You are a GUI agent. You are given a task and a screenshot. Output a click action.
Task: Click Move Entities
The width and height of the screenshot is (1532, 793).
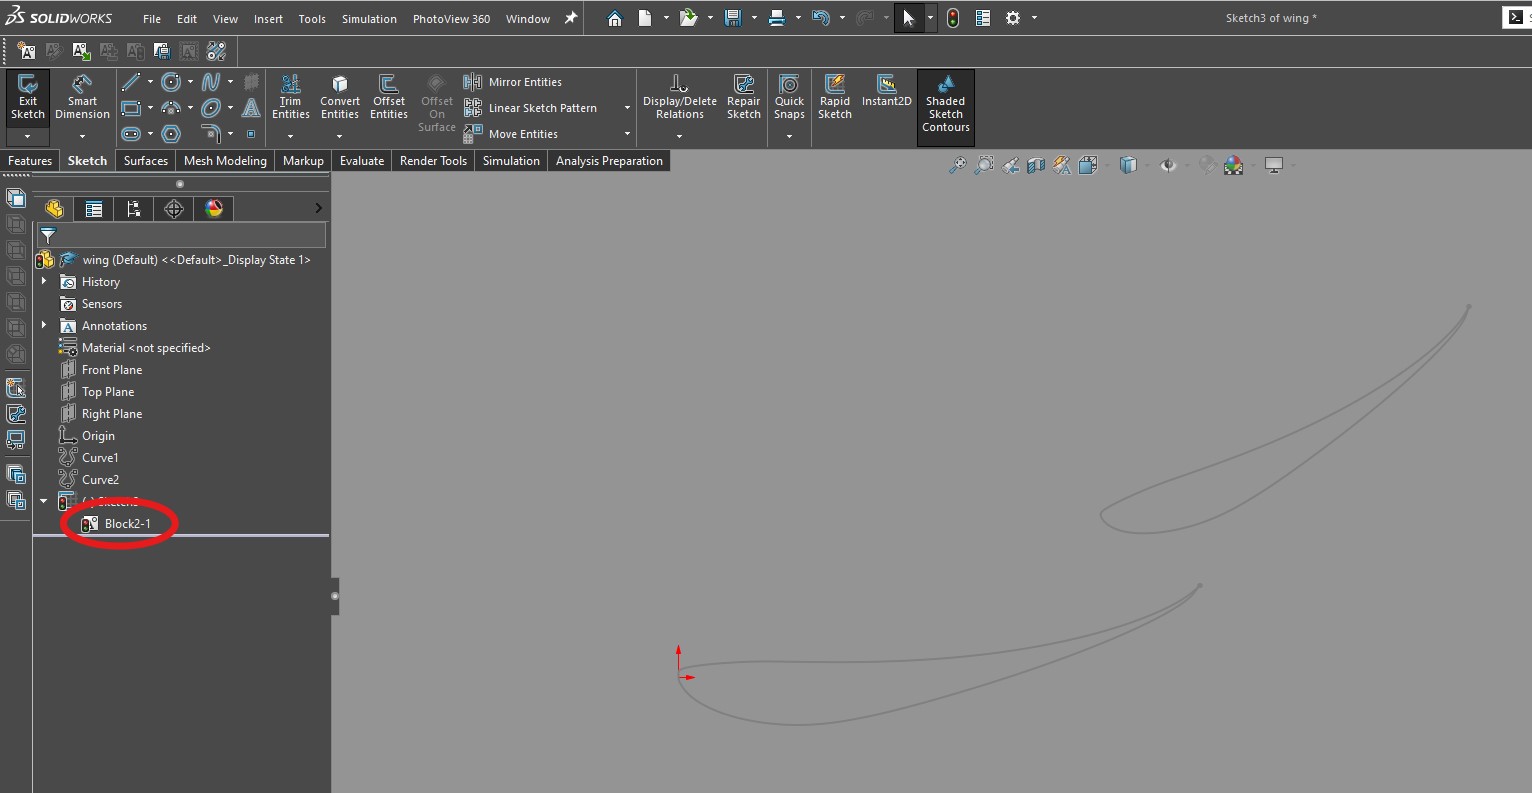point(511,134)
